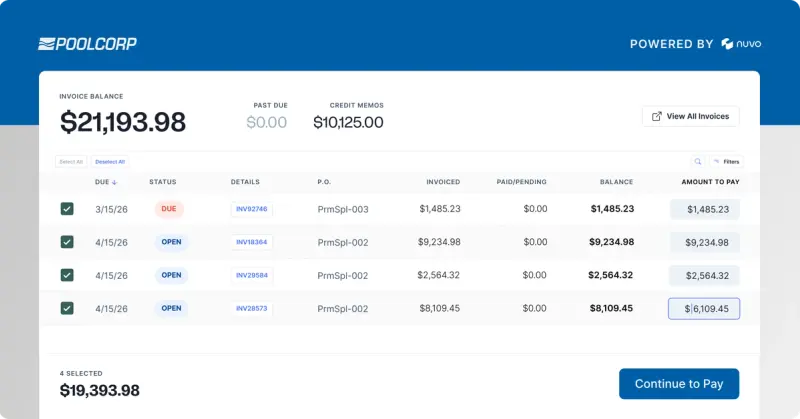The image size is (800, 419).
Task: Click the OPEN badge for INV28573
Action: tap(171, 308)
